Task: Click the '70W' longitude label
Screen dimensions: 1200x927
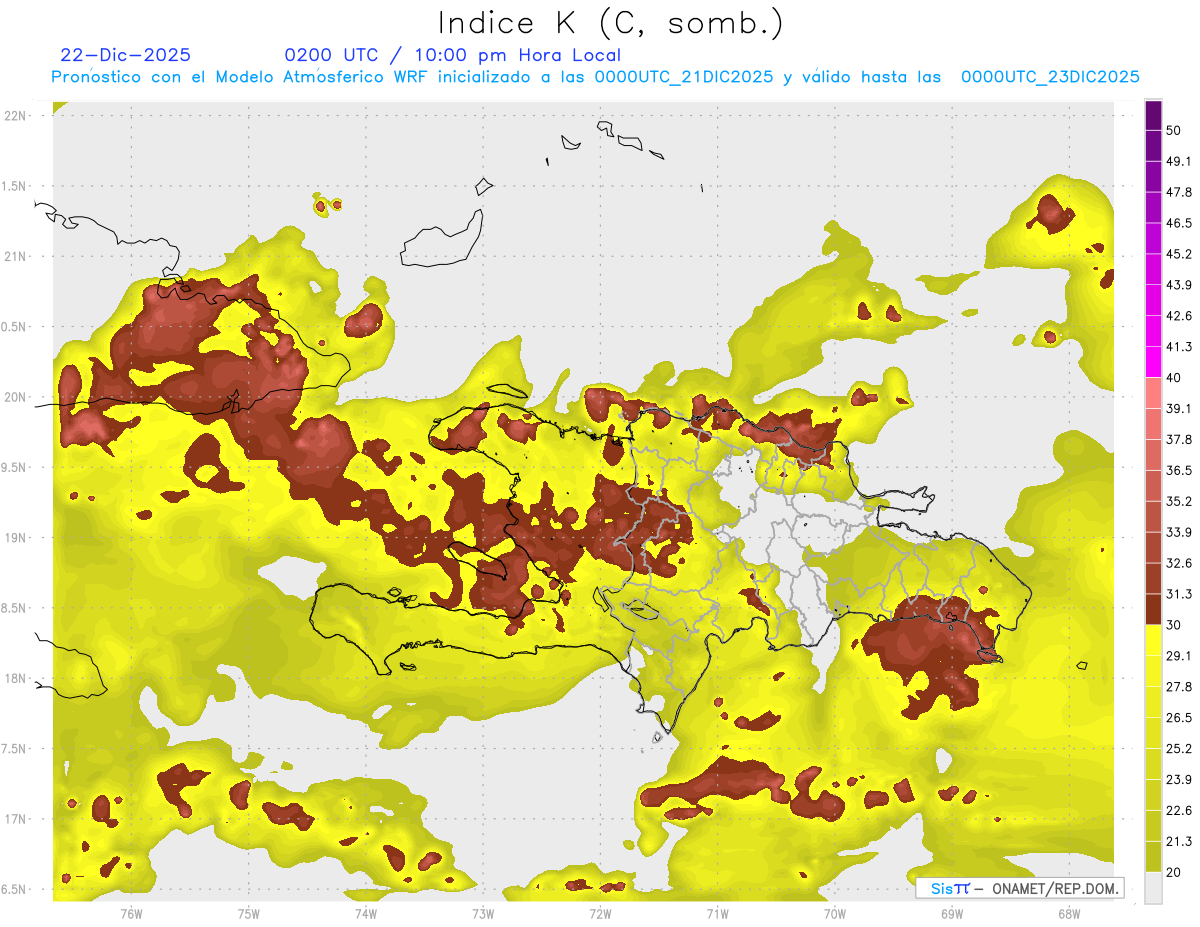Action: click(x=835, y=914)
